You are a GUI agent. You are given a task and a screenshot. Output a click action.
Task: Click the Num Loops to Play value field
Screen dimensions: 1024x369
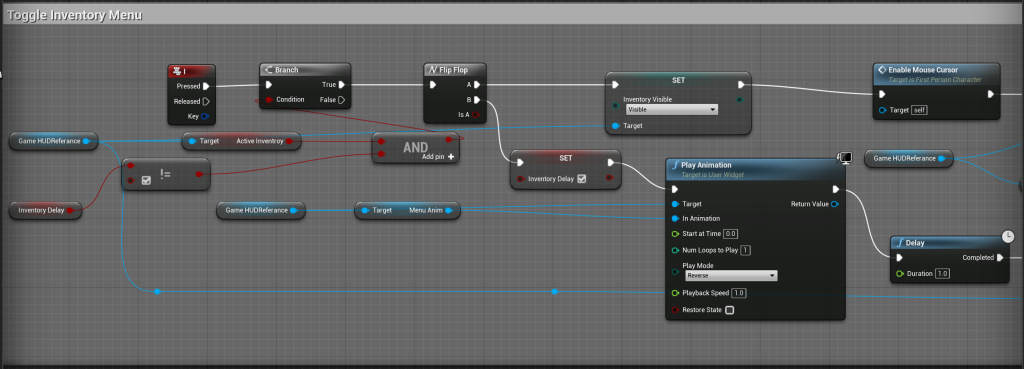pos(746,250)
